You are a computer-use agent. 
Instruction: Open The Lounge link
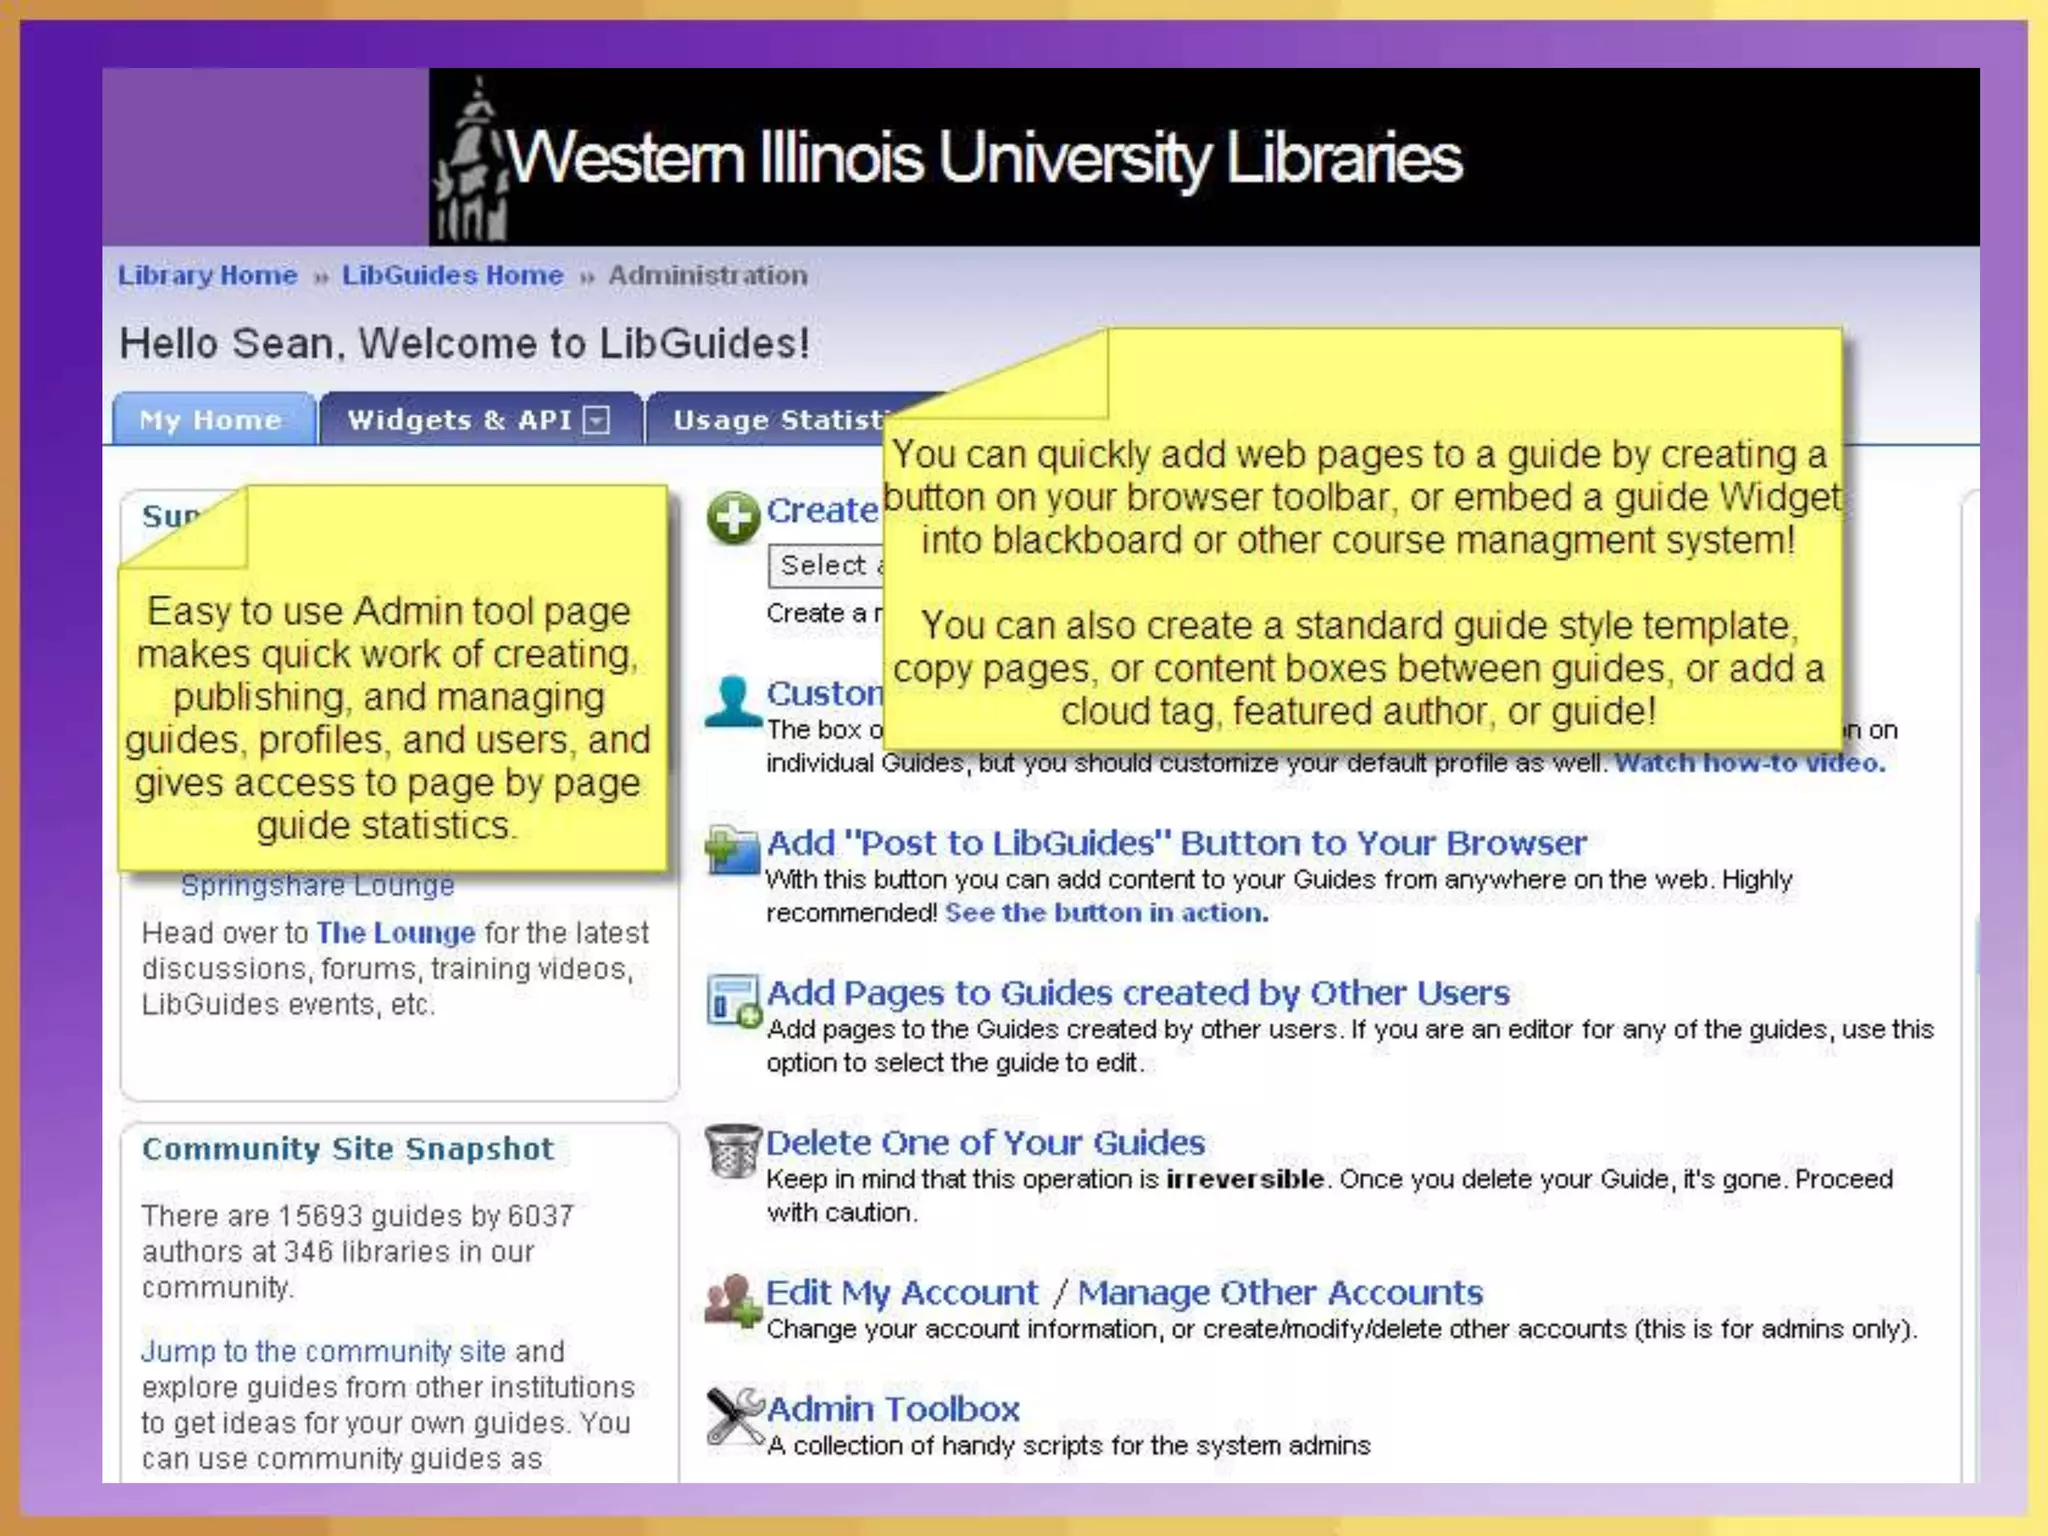(396, 933)
